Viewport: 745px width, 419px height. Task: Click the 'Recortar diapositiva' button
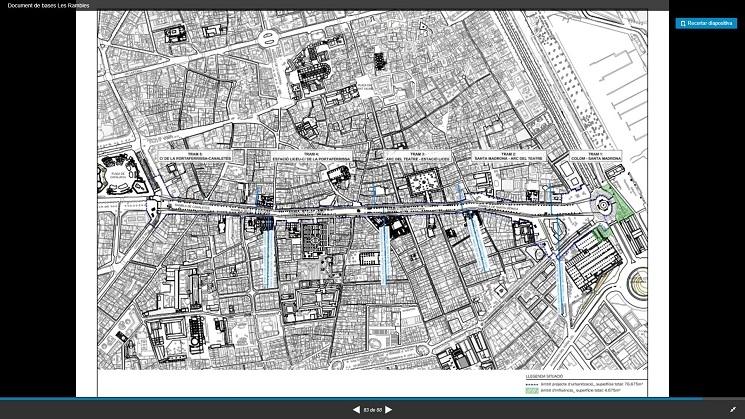[706, 23]
